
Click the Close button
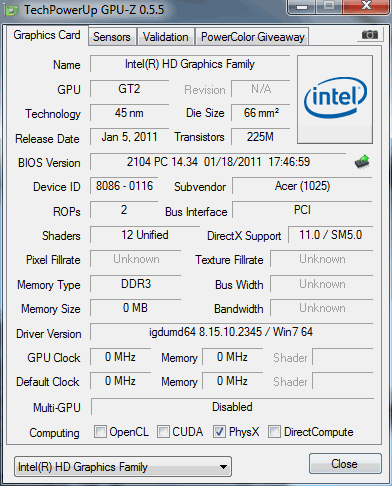pos(345,464)
